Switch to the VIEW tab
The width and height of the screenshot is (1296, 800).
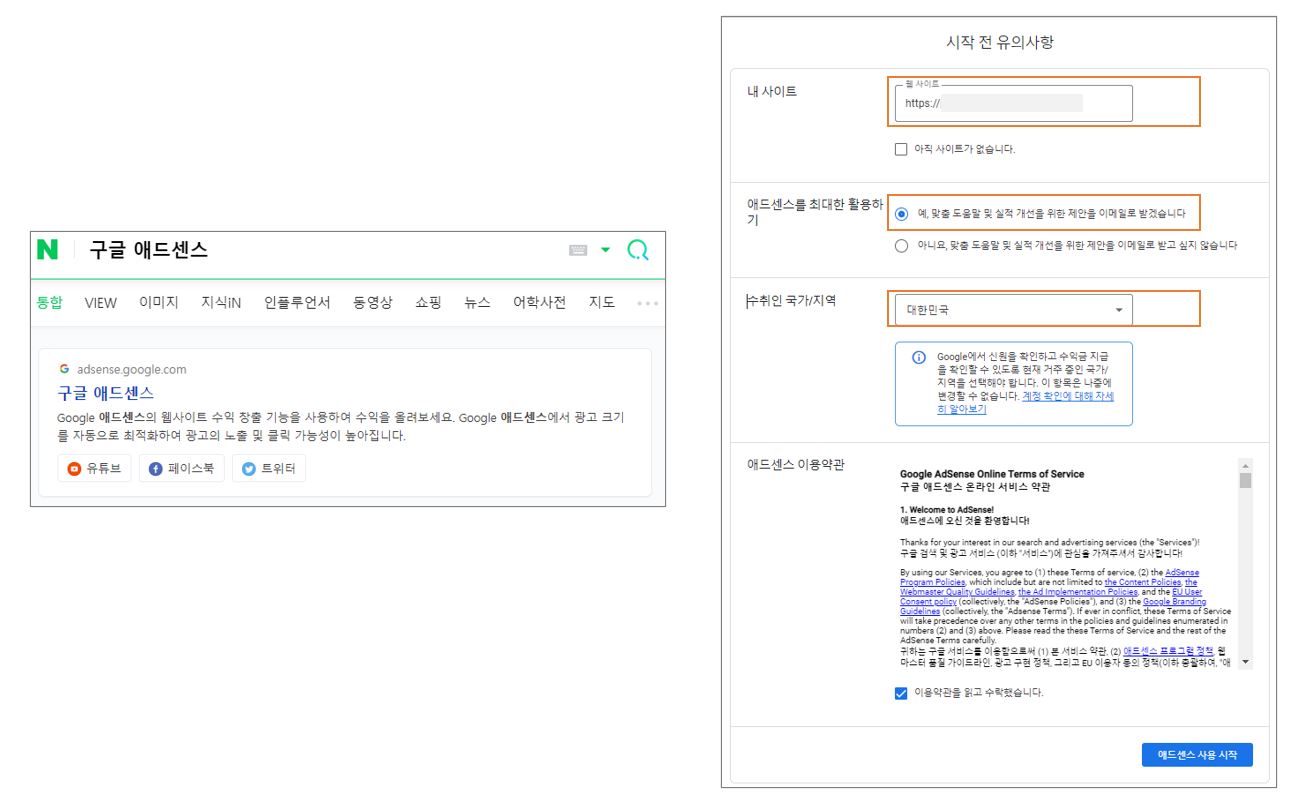pyautogui.click(x=101, y=302)
